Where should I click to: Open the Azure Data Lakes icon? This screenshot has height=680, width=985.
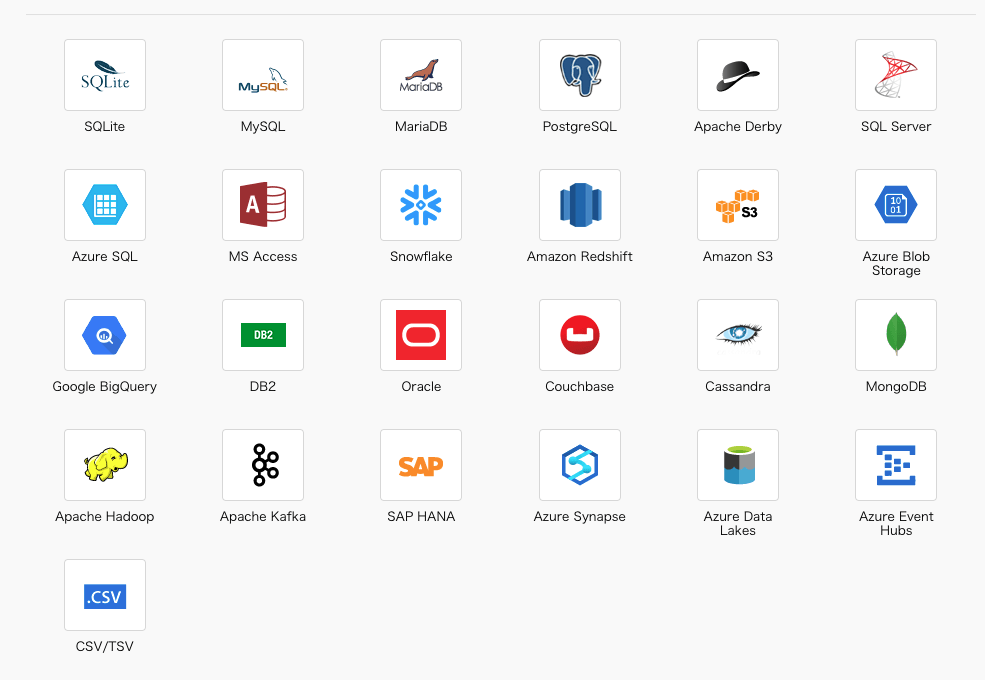[738, 465]
